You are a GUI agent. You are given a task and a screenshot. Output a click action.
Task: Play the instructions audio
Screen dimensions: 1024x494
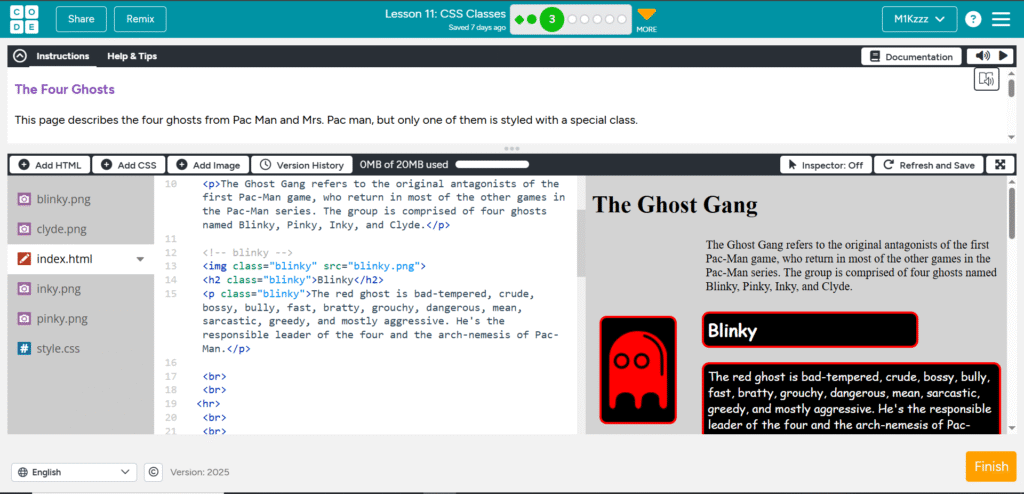(x=1003, y=56)
